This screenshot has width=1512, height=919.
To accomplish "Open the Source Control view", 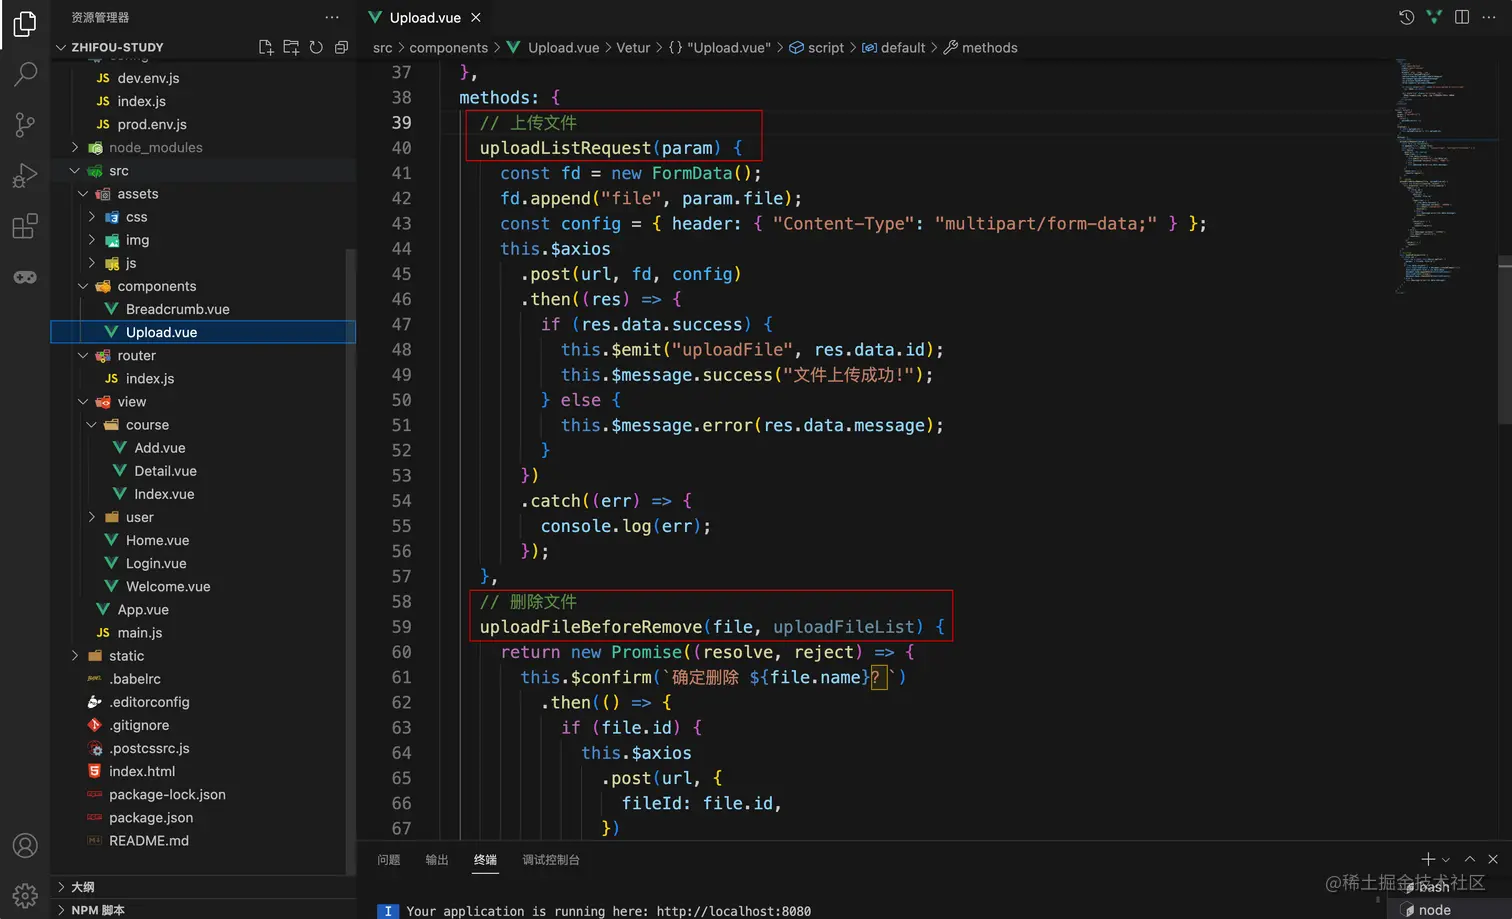I will pyautogui.click(x=25, y=124).
